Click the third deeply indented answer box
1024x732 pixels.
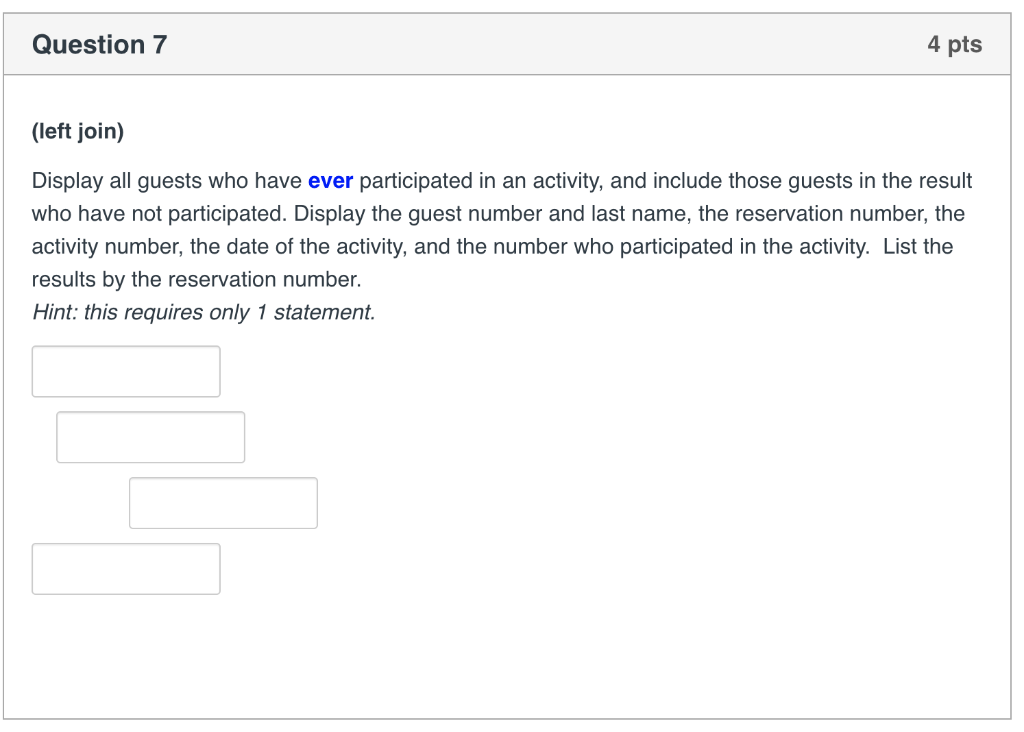[223, 502]
